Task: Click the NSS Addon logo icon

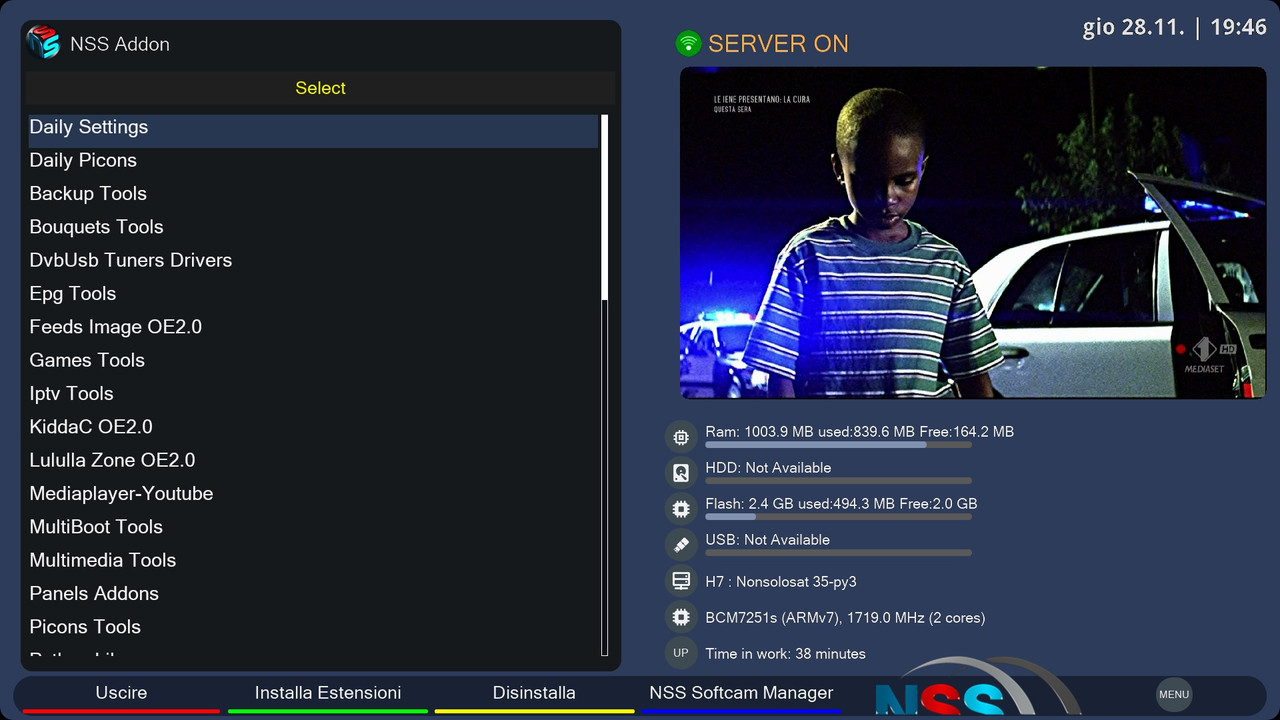Action: pyautogui.click(x=43, y=42)
